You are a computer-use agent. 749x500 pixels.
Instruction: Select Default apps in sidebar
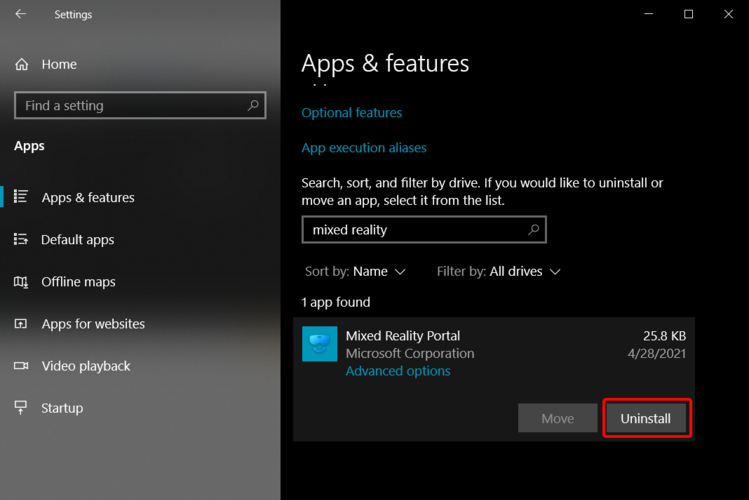point(140,239)
